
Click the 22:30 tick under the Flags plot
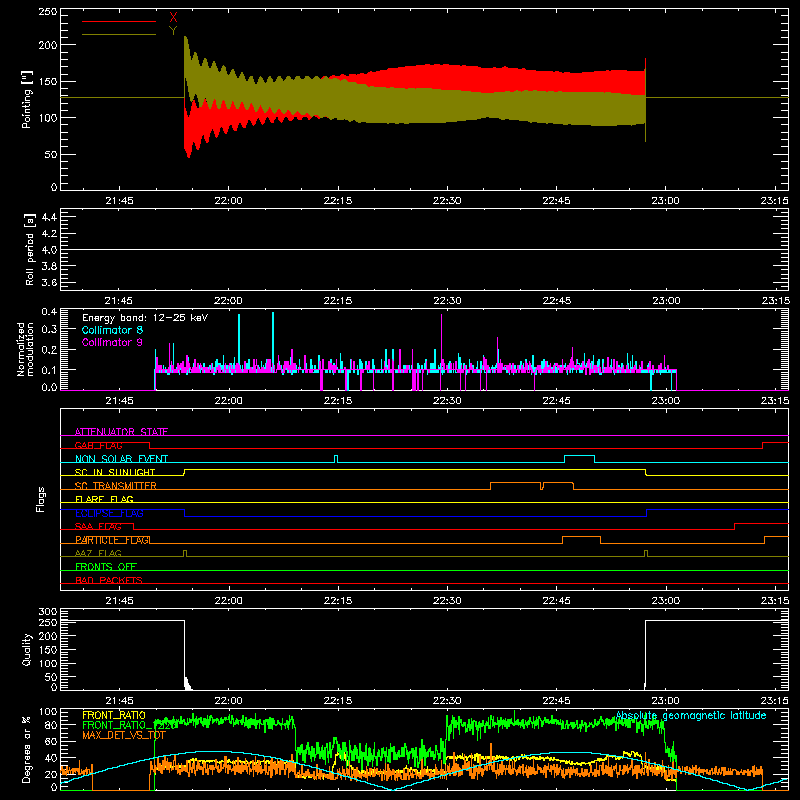447,600
